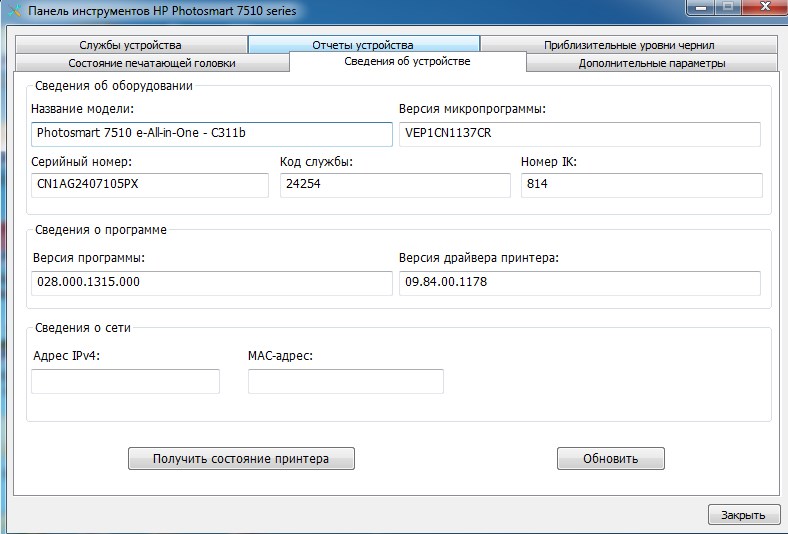Select Состояние печатающей головки tab
This screenshot has width=788, height=534.
pos(152,63)
